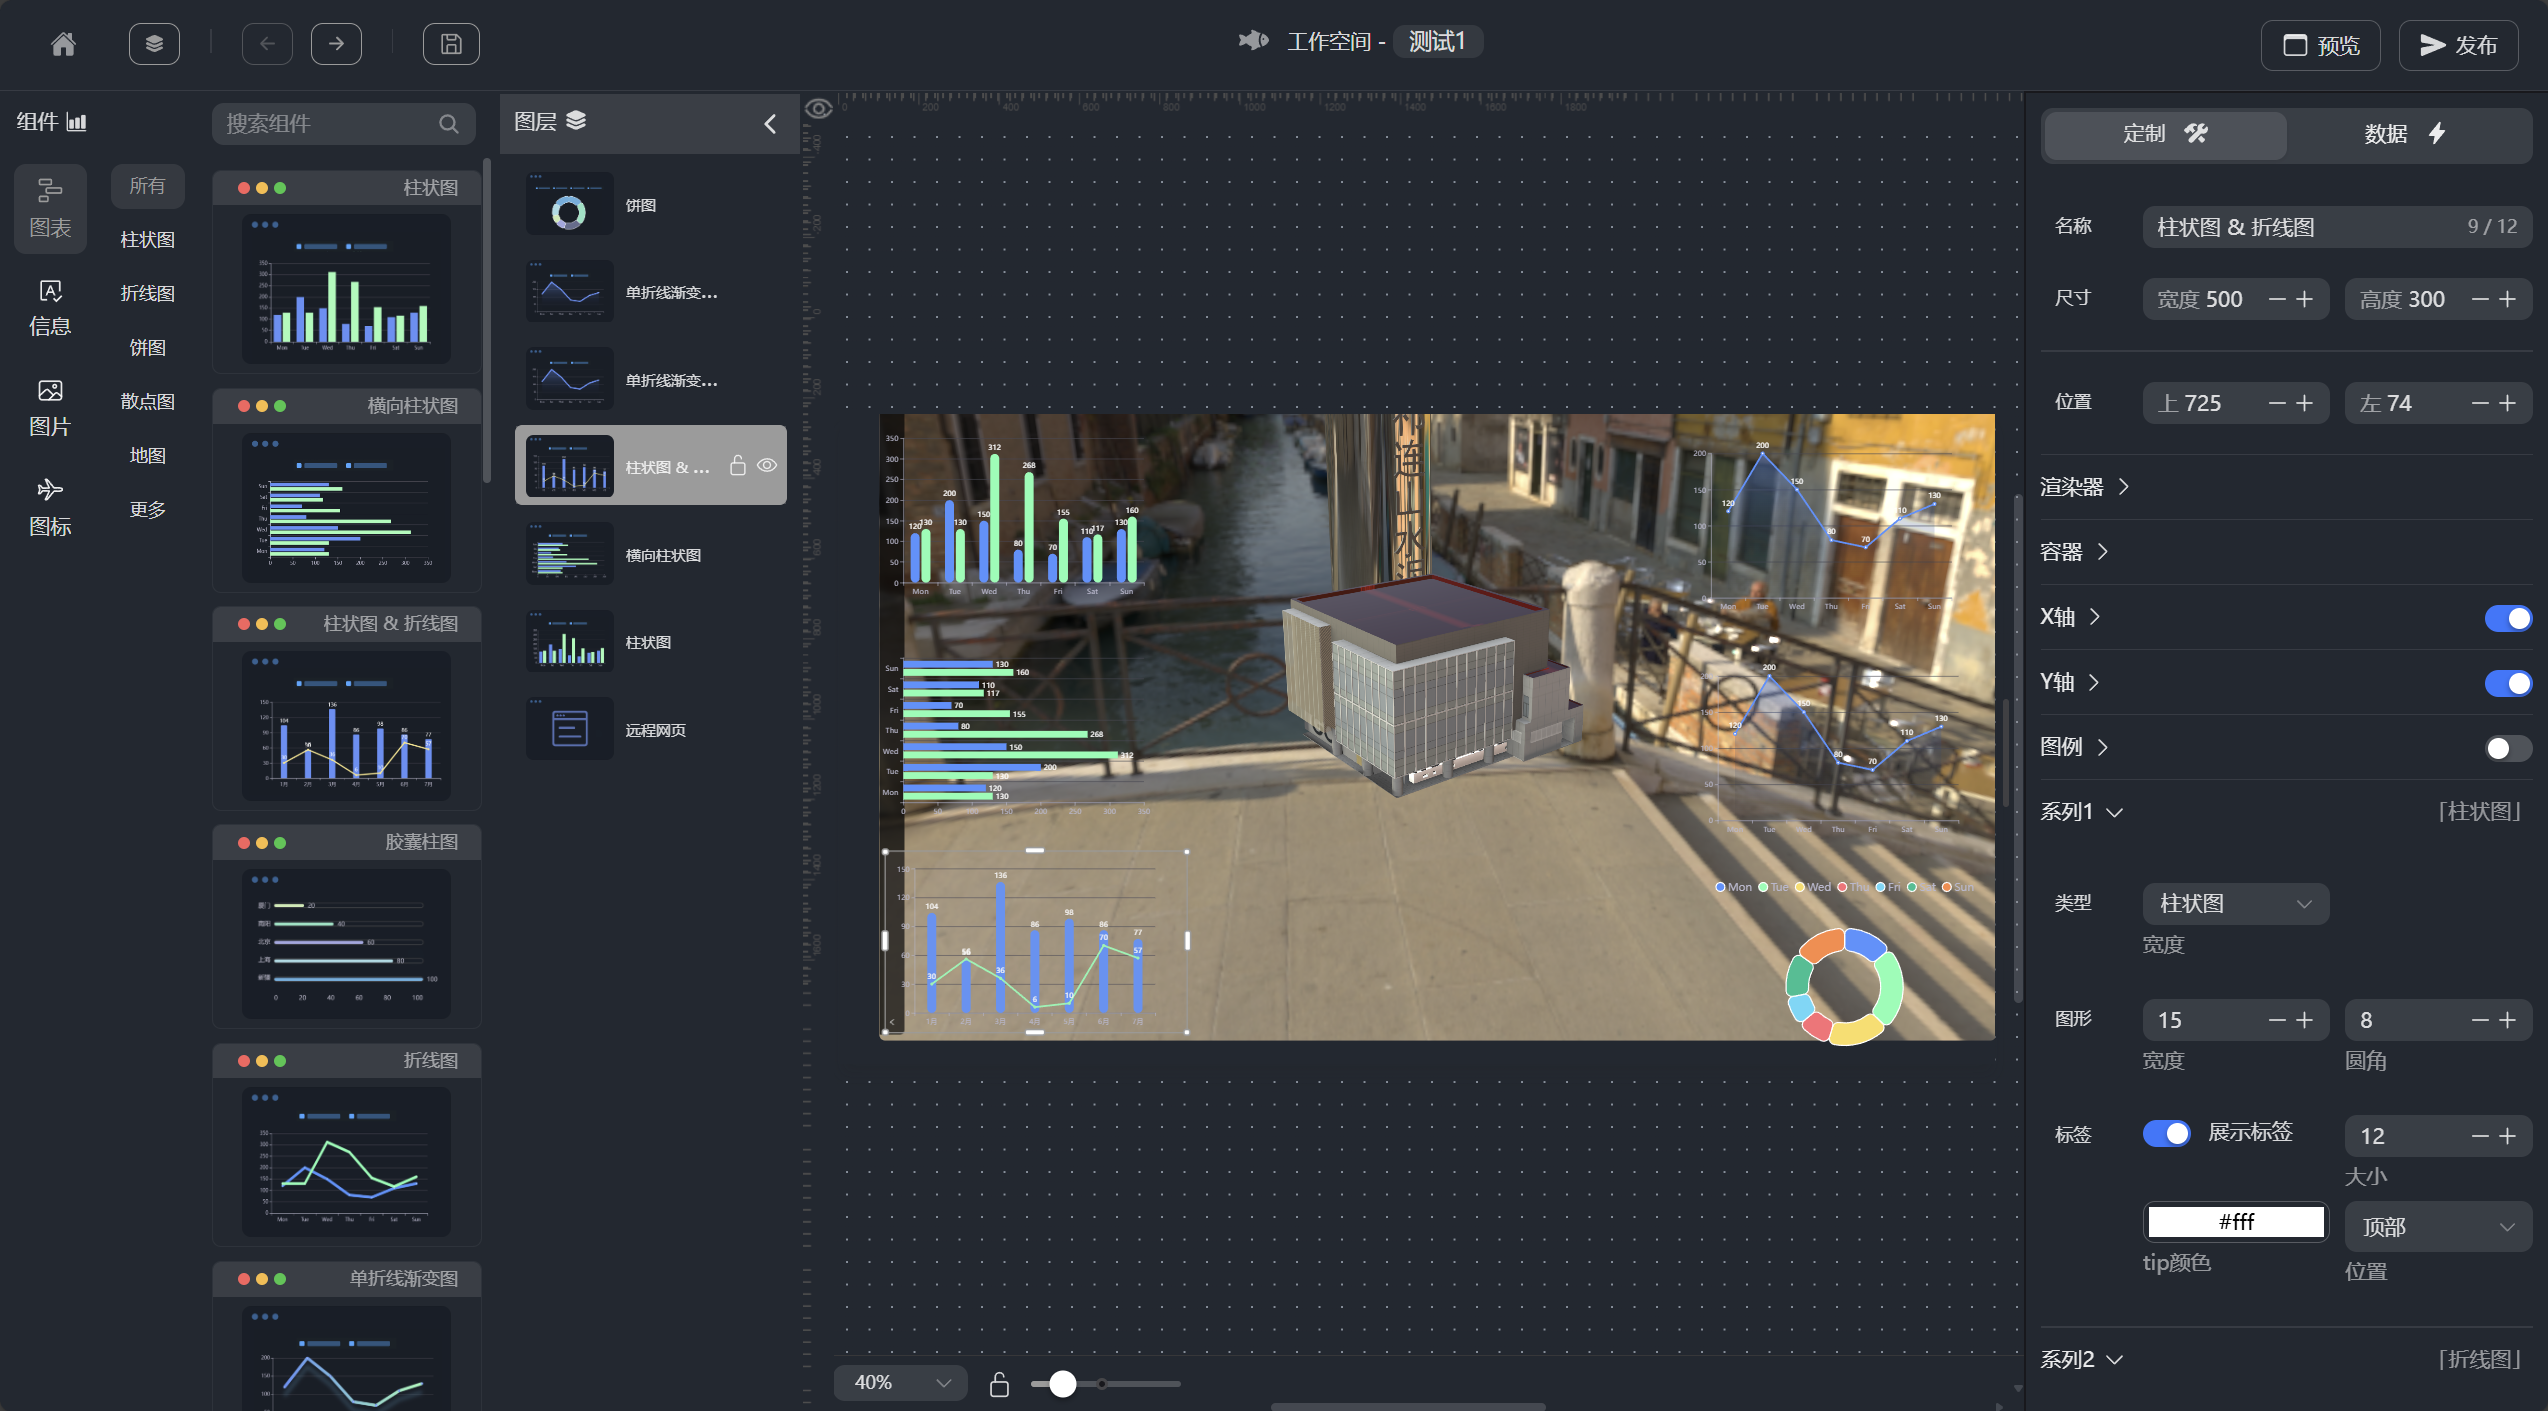Disable the X轴 toggle switch

point(2507,618)
